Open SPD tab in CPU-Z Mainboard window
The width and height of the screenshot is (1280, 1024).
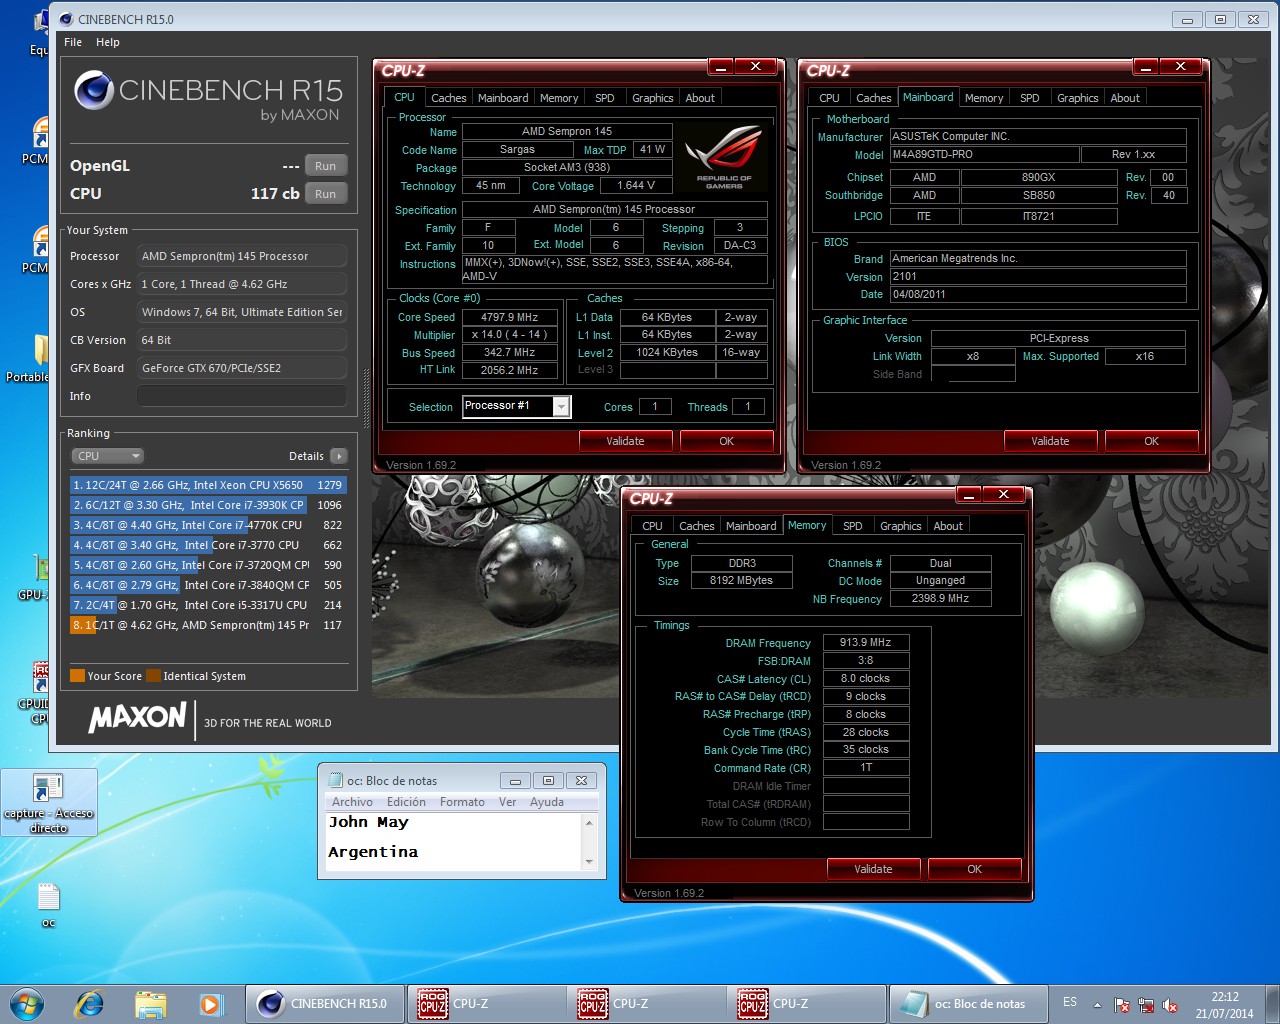click(x=1030, y=98)
